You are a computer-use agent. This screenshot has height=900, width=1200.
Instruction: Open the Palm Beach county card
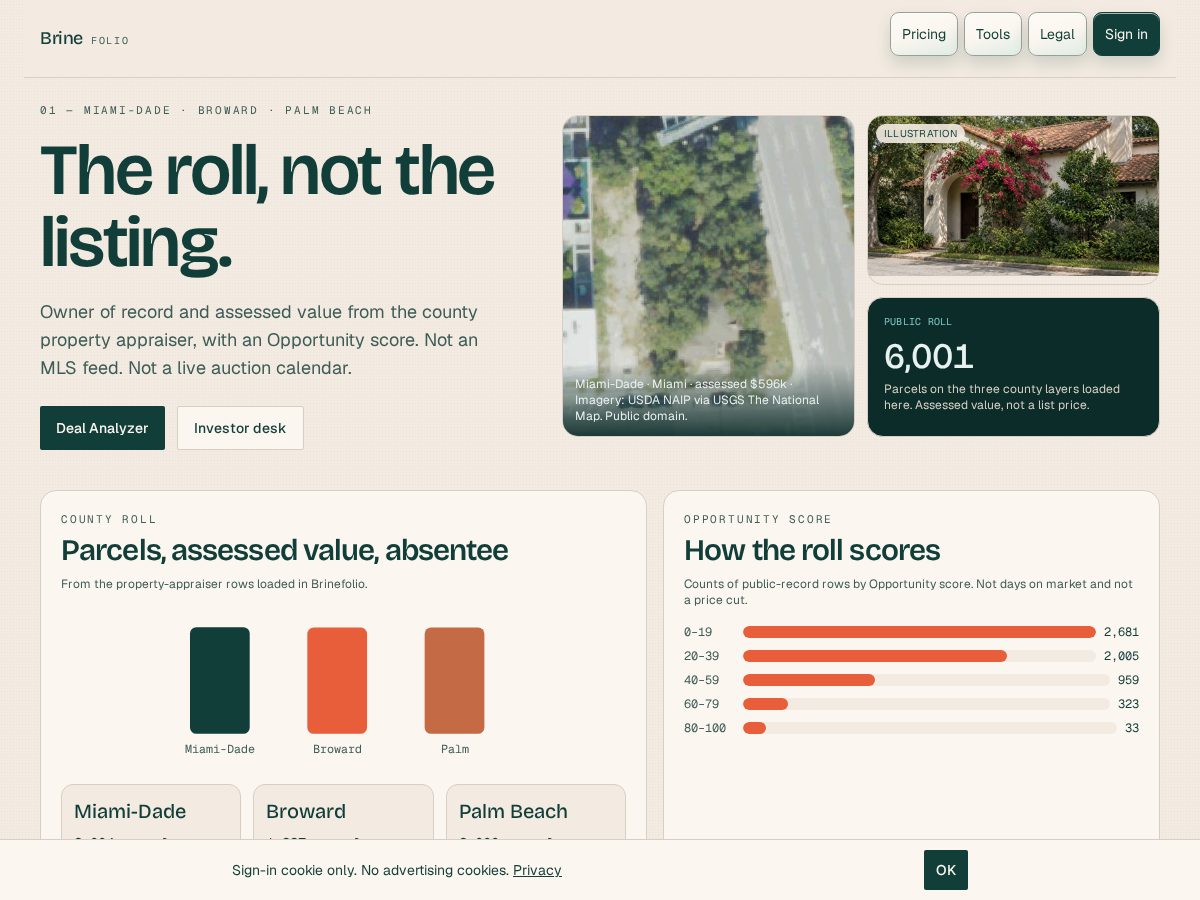(x=536, y=812)
